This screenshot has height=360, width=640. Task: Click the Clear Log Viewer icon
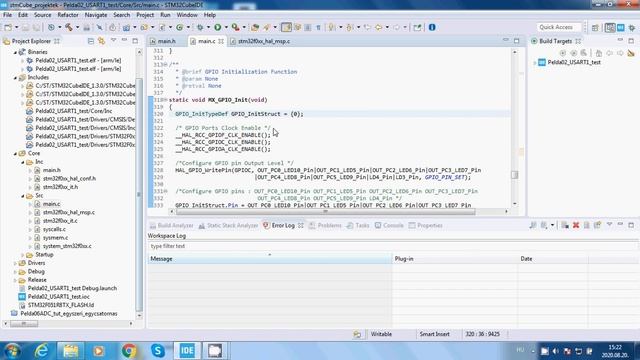click(x=565, y=225)
